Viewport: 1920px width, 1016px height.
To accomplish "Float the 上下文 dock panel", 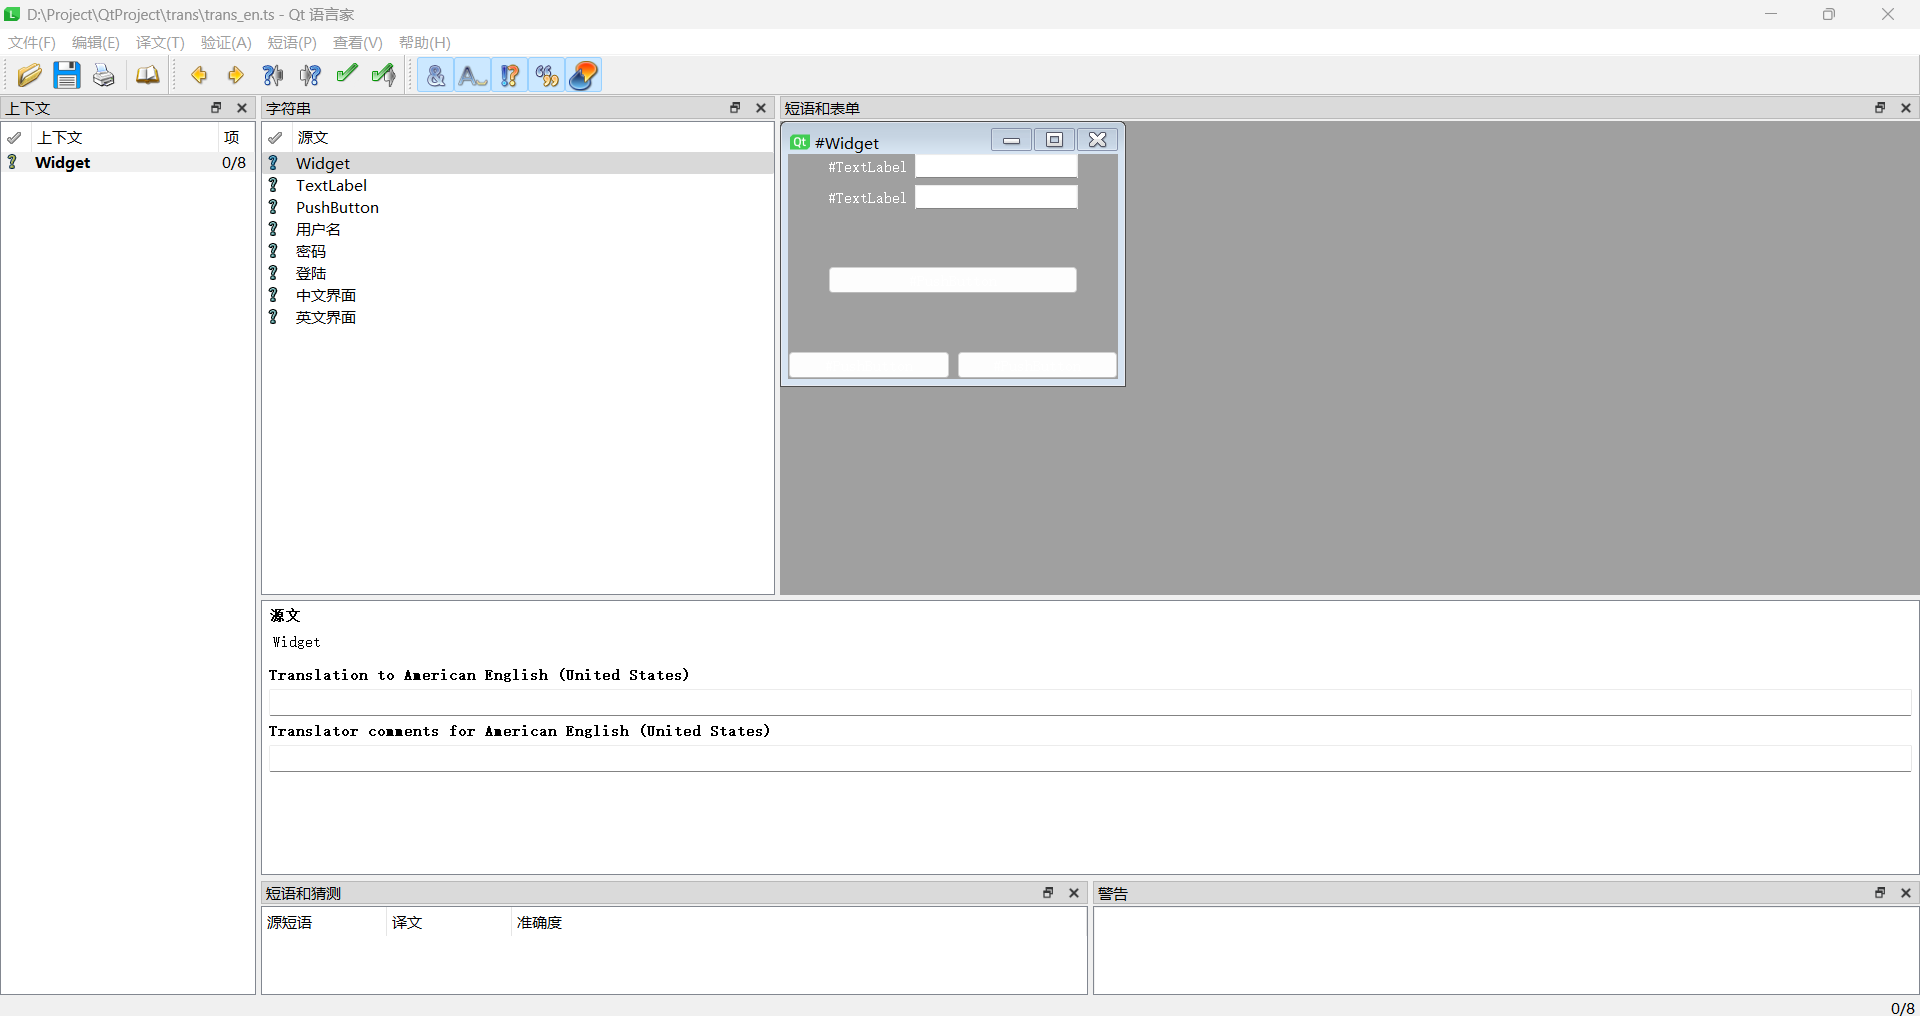I will pyautogui.click(x=216, y=108).
